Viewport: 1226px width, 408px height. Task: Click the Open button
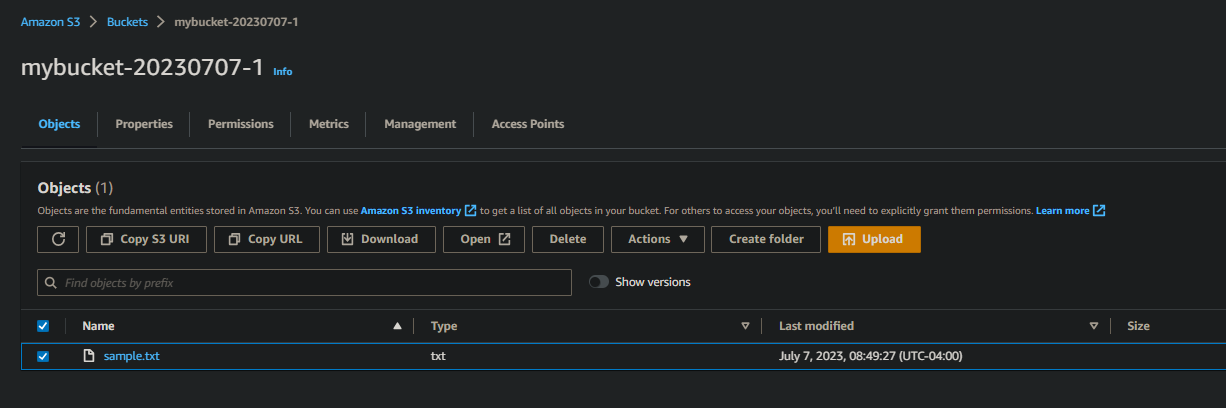(484, 239)
